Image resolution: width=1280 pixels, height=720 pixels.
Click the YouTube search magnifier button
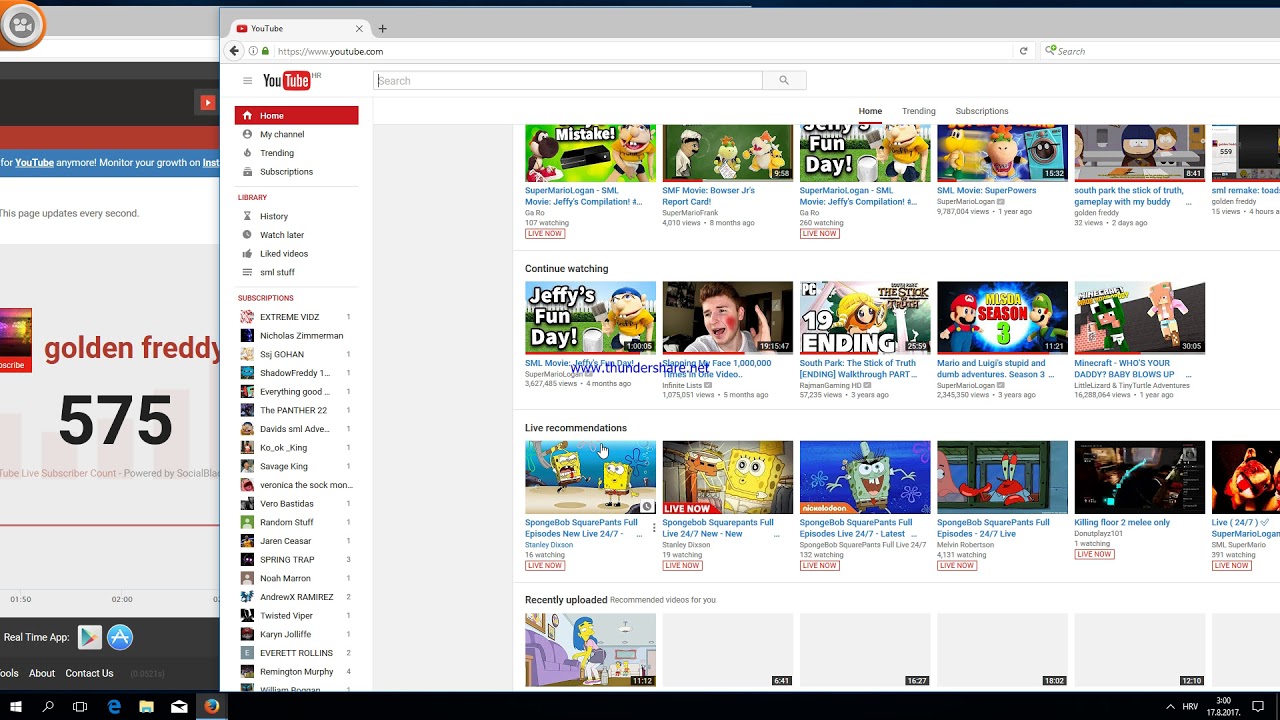coord(784,81)
